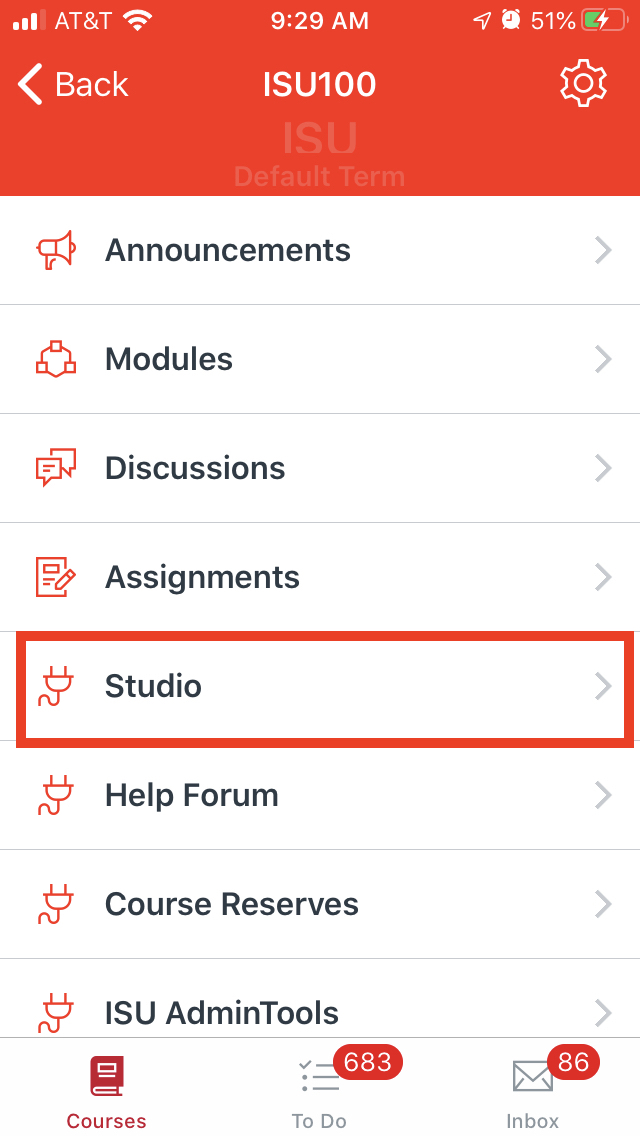Tap the Assignments pencil-and-paper icon

(56, 577)
